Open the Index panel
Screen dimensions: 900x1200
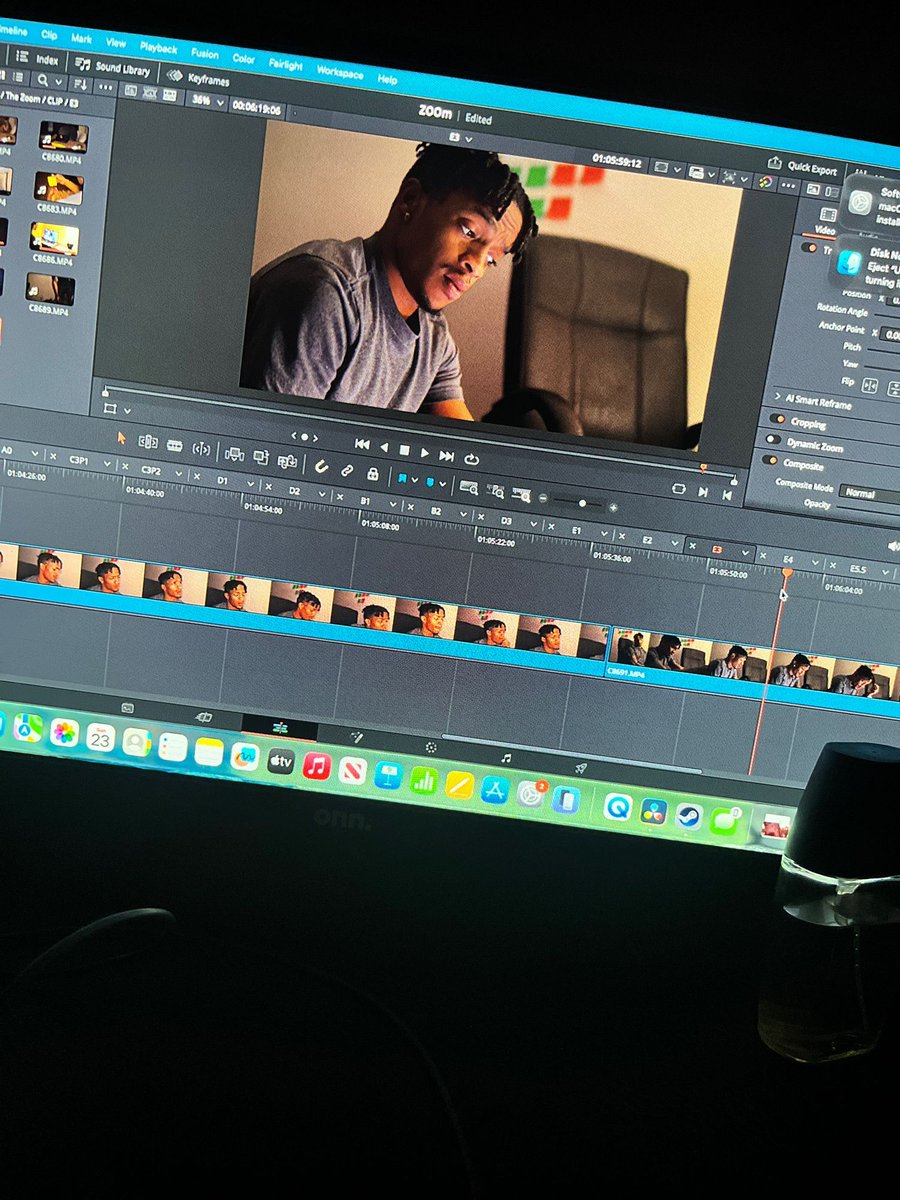(38, 58)
